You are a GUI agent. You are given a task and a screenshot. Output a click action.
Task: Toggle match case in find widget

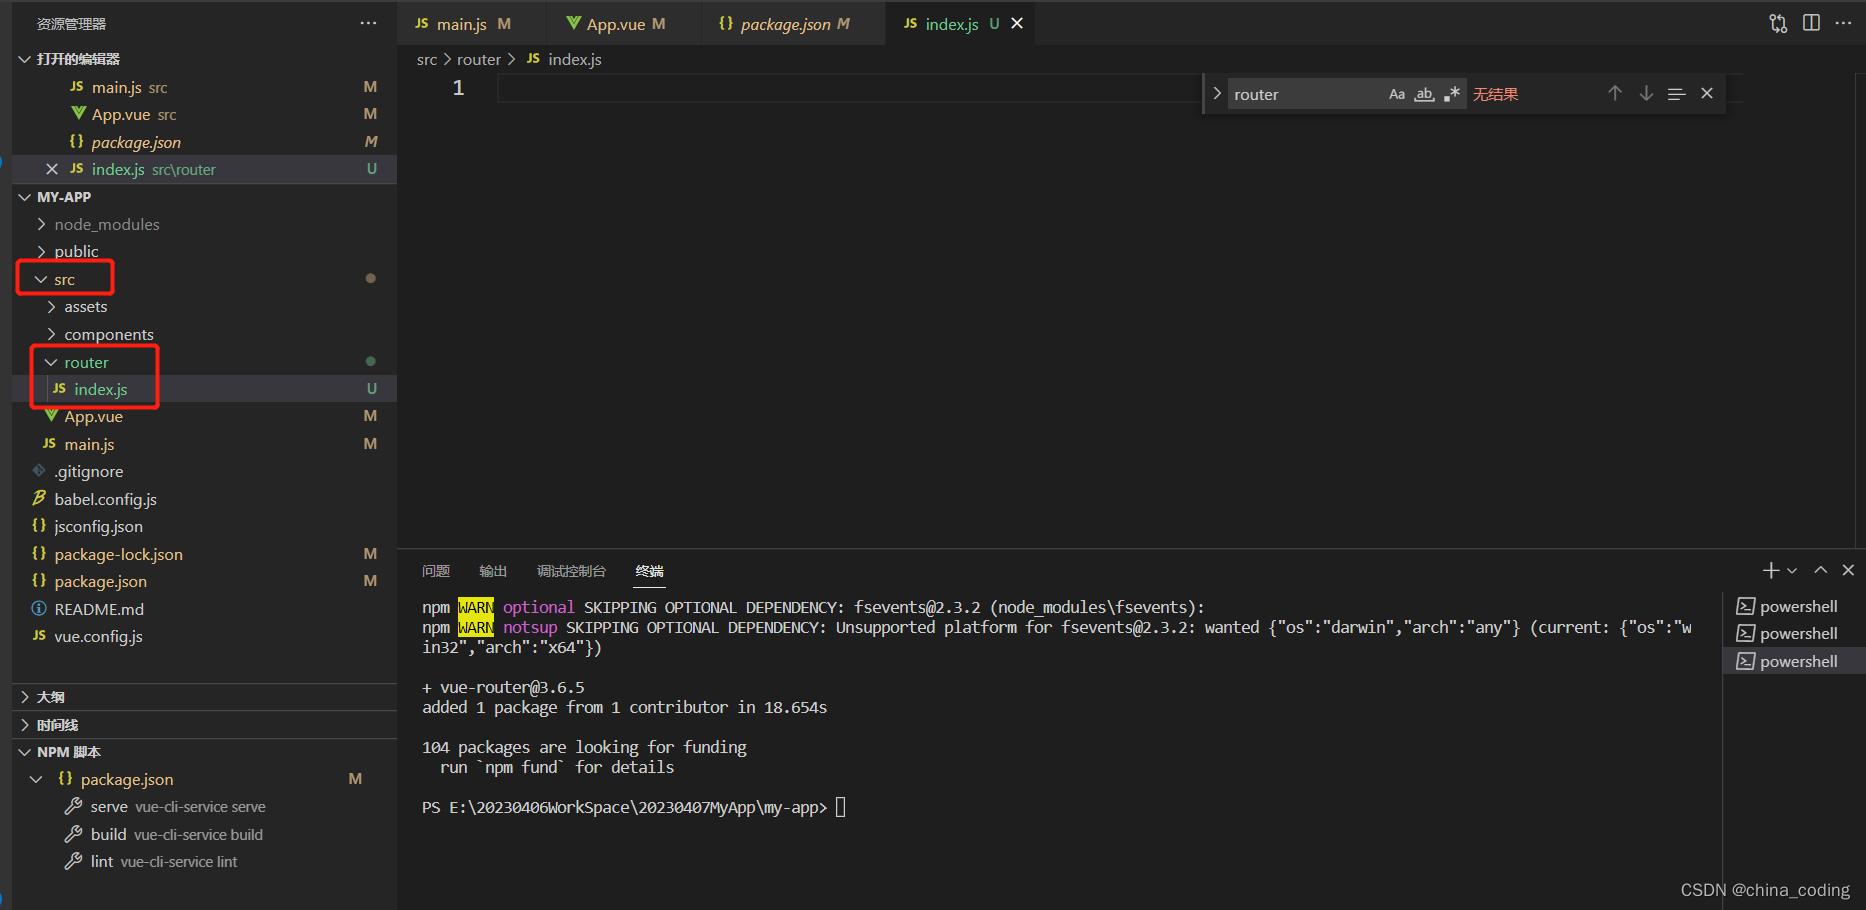pyautogui.click(x=1397, y=94)
